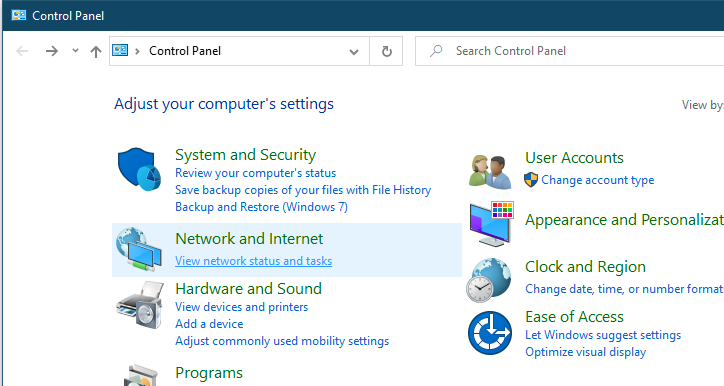Image resolution: width=724 pixels, height=386 pixels.
Task: Open Programs category heading
Action: point(209,373)
